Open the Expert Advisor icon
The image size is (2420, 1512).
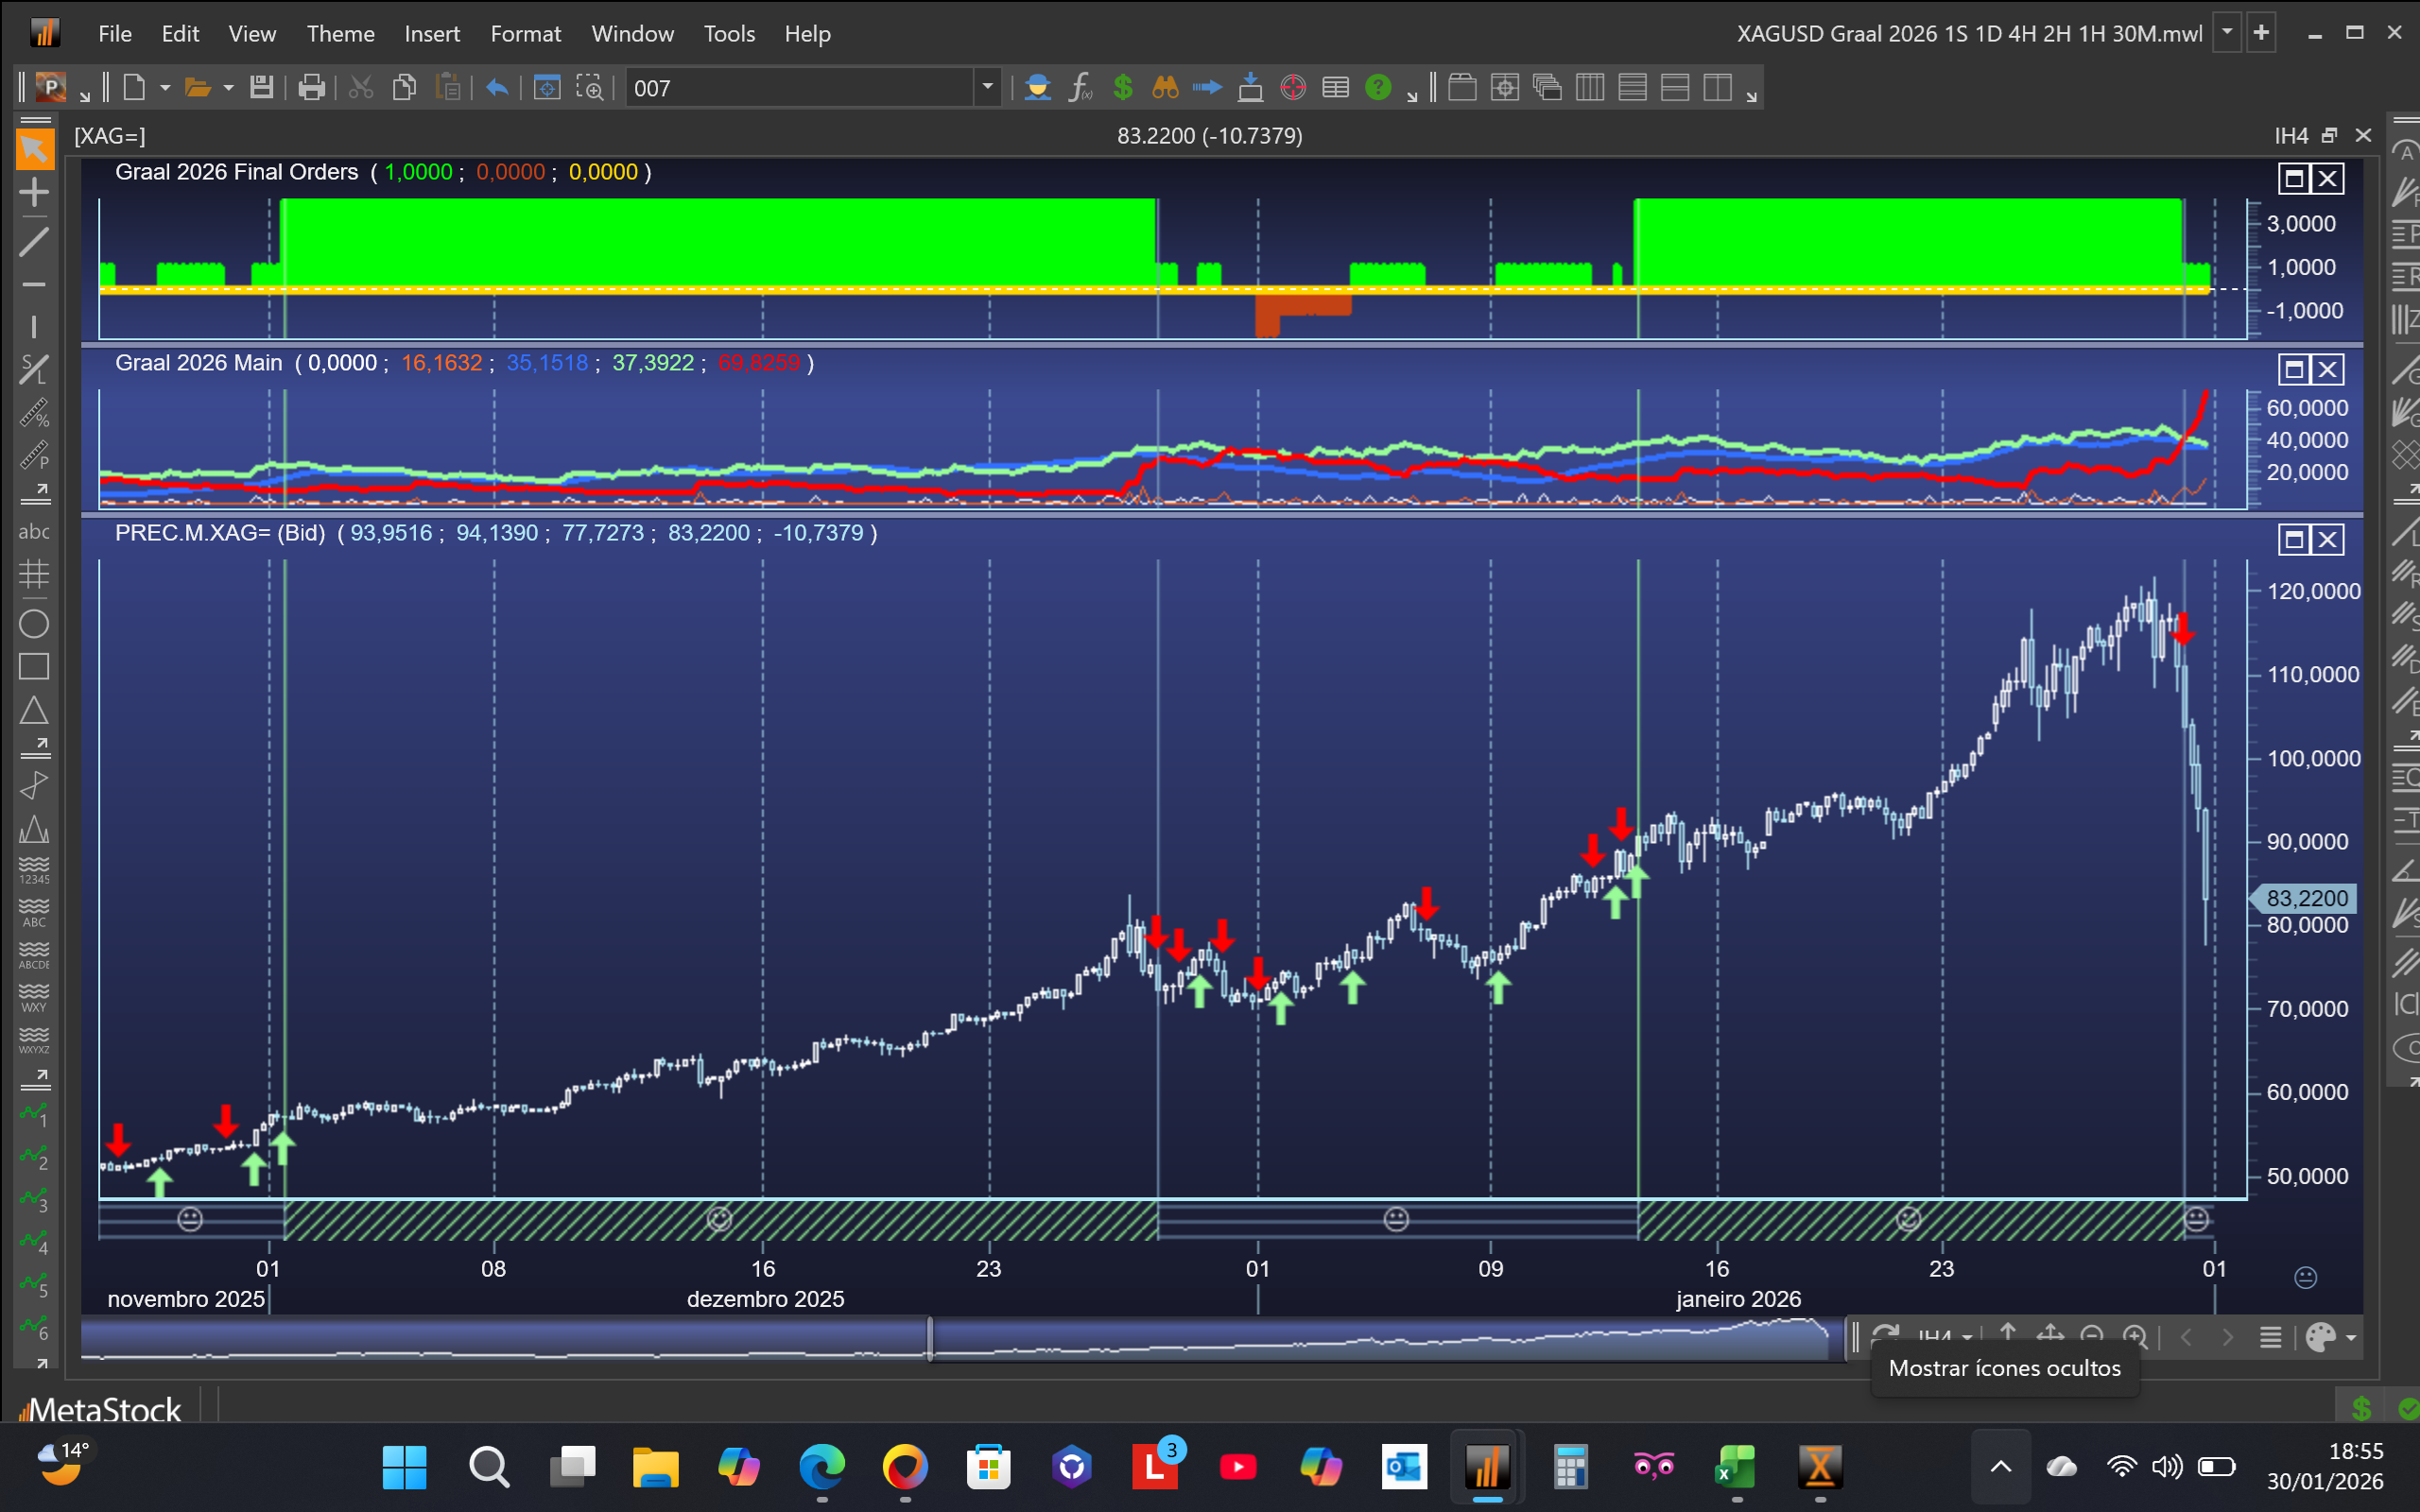point(1037,88)
